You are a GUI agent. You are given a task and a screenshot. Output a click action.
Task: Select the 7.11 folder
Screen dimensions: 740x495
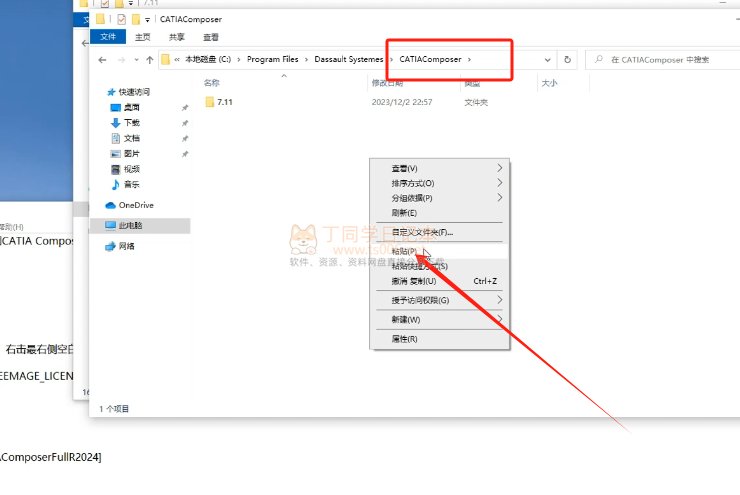[219, 102]
